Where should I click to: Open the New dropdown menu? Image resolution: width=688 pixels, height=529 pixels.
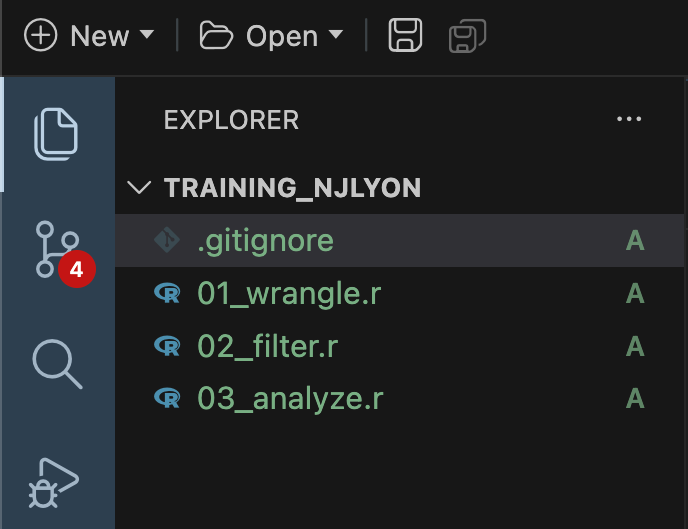coord(90,37)
